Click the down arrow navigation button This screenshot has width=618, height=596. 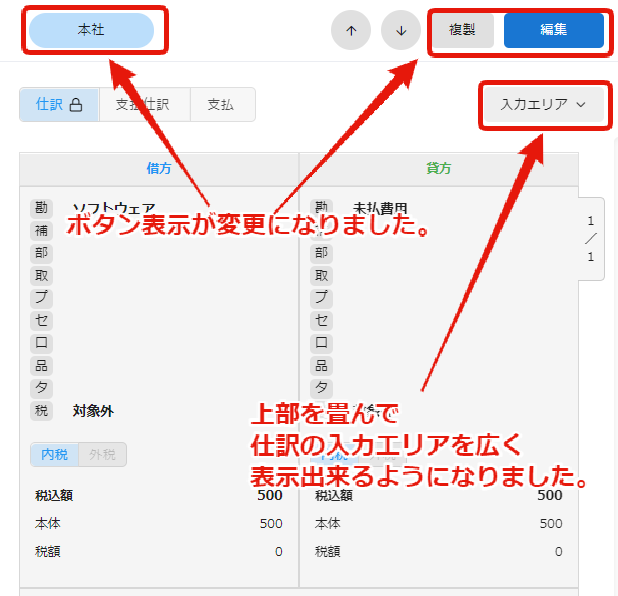point(401,30)
